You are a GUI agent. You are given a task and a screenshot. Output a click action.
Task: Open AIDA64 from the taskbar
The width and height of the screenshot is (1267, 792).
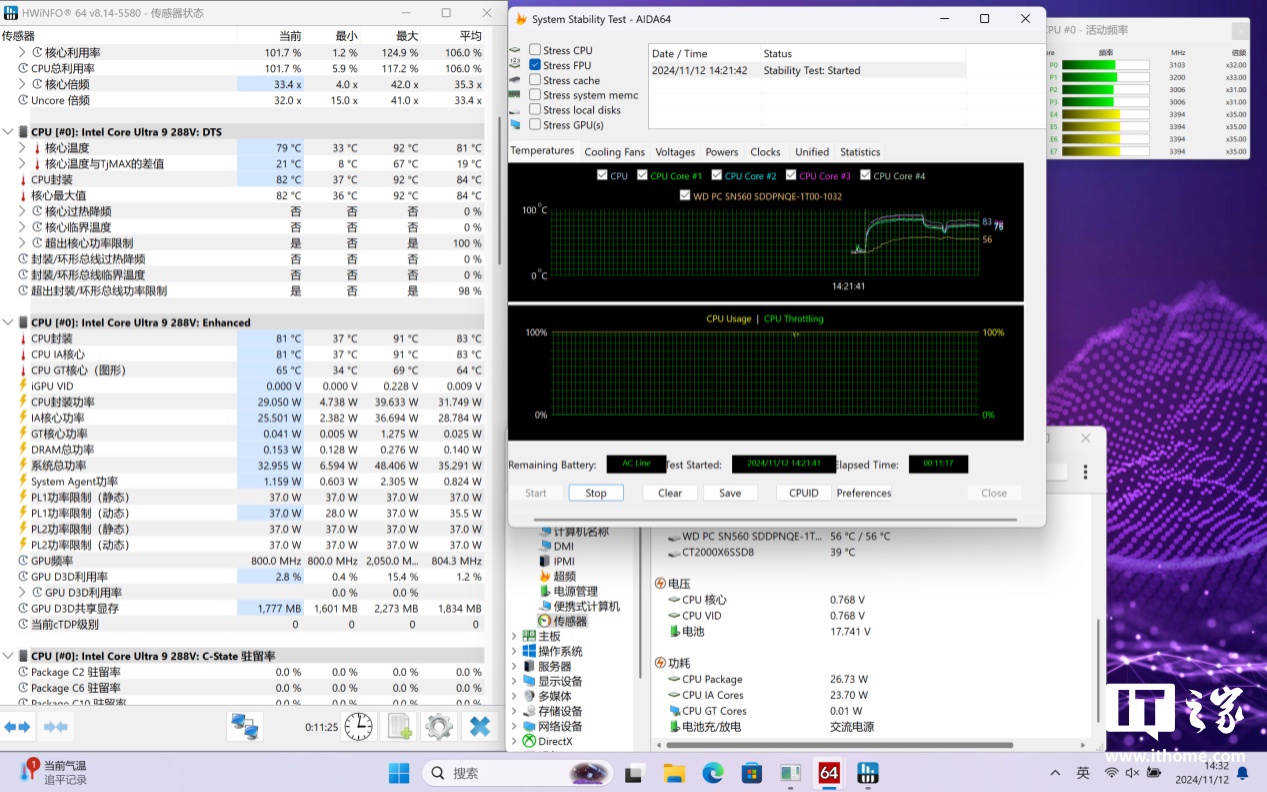(x=829, y=773)
